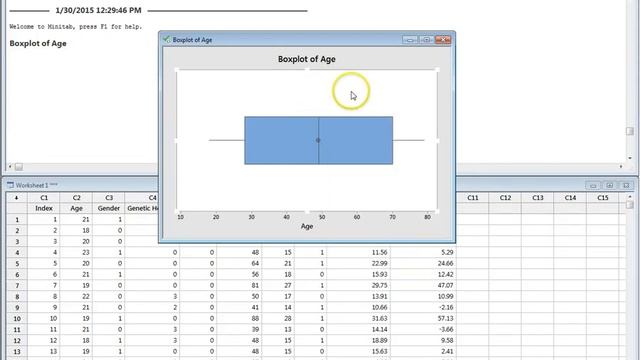The height and width of the screenshot is (360, 640).
Task: Click the 'Genetic H' column name cell
Action: 142,208
